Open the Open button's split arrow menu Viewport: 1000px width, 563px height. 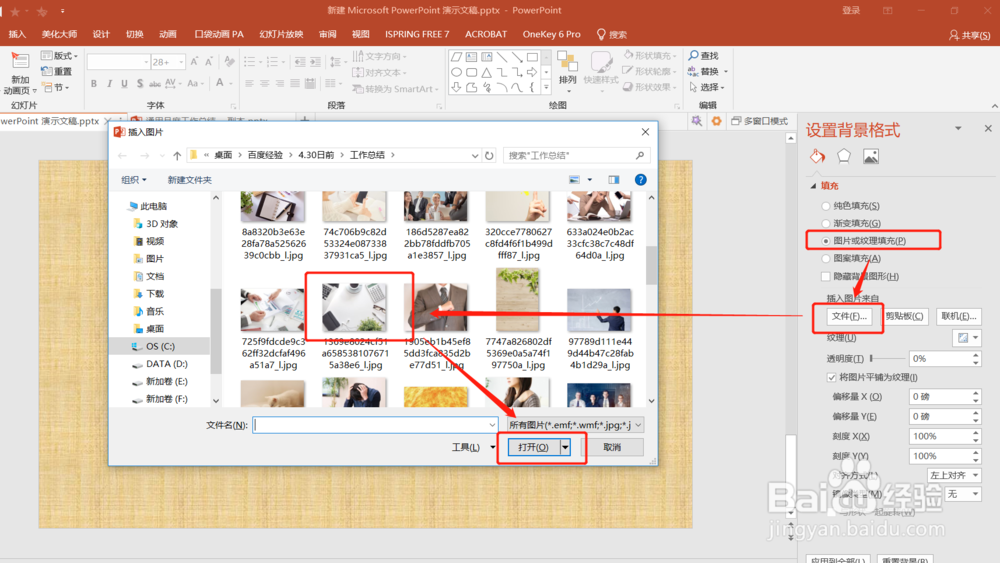click(x=565, y=447)
